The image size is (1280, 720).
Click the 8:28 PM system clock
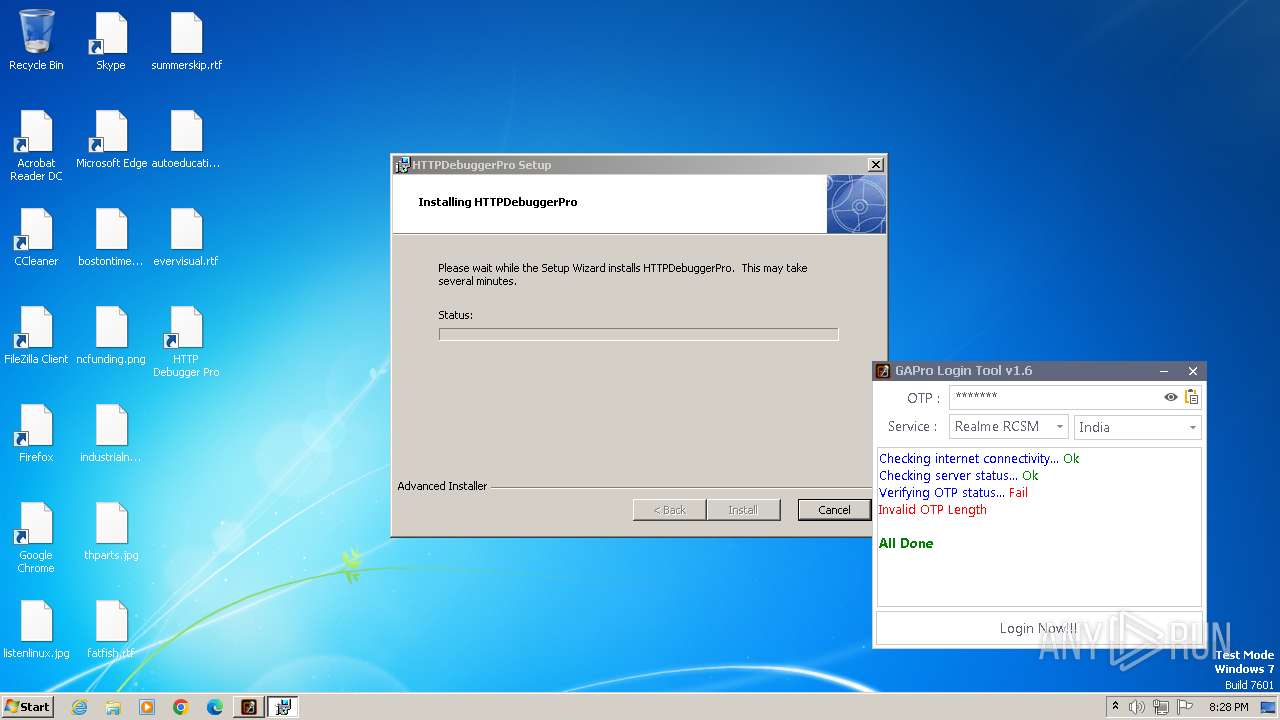(x=1229, y=707)
